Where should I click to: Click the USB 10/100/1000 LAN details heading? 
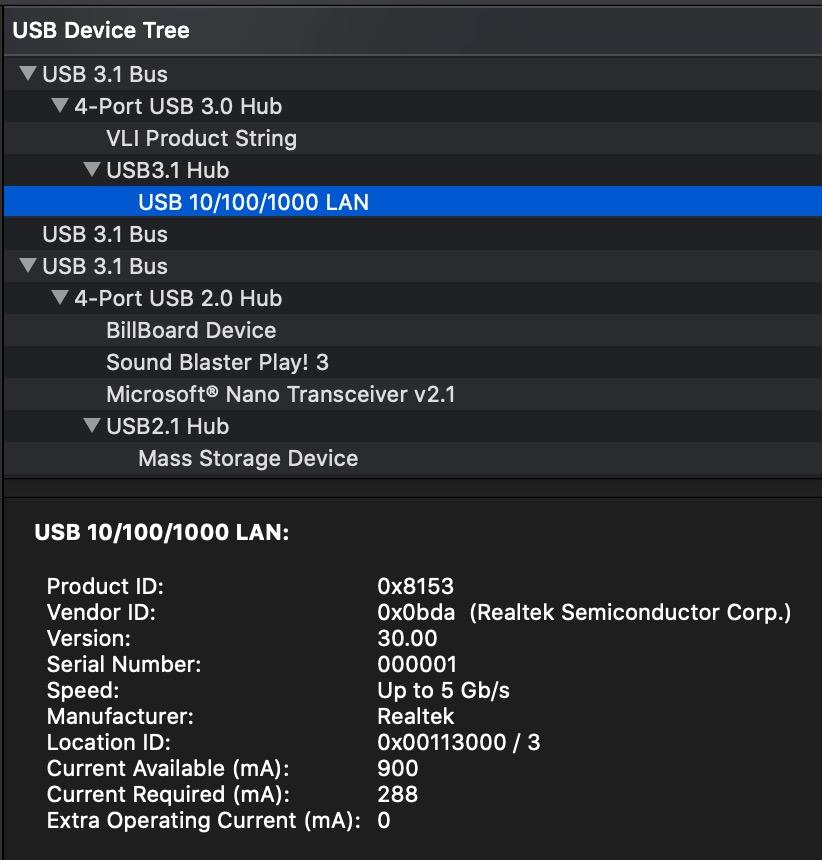[161, 532]
